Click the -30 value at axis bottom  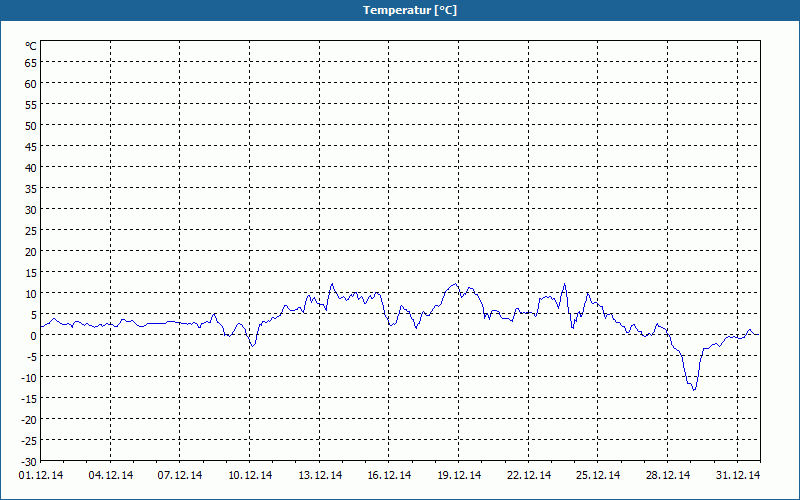pos(29,462)
